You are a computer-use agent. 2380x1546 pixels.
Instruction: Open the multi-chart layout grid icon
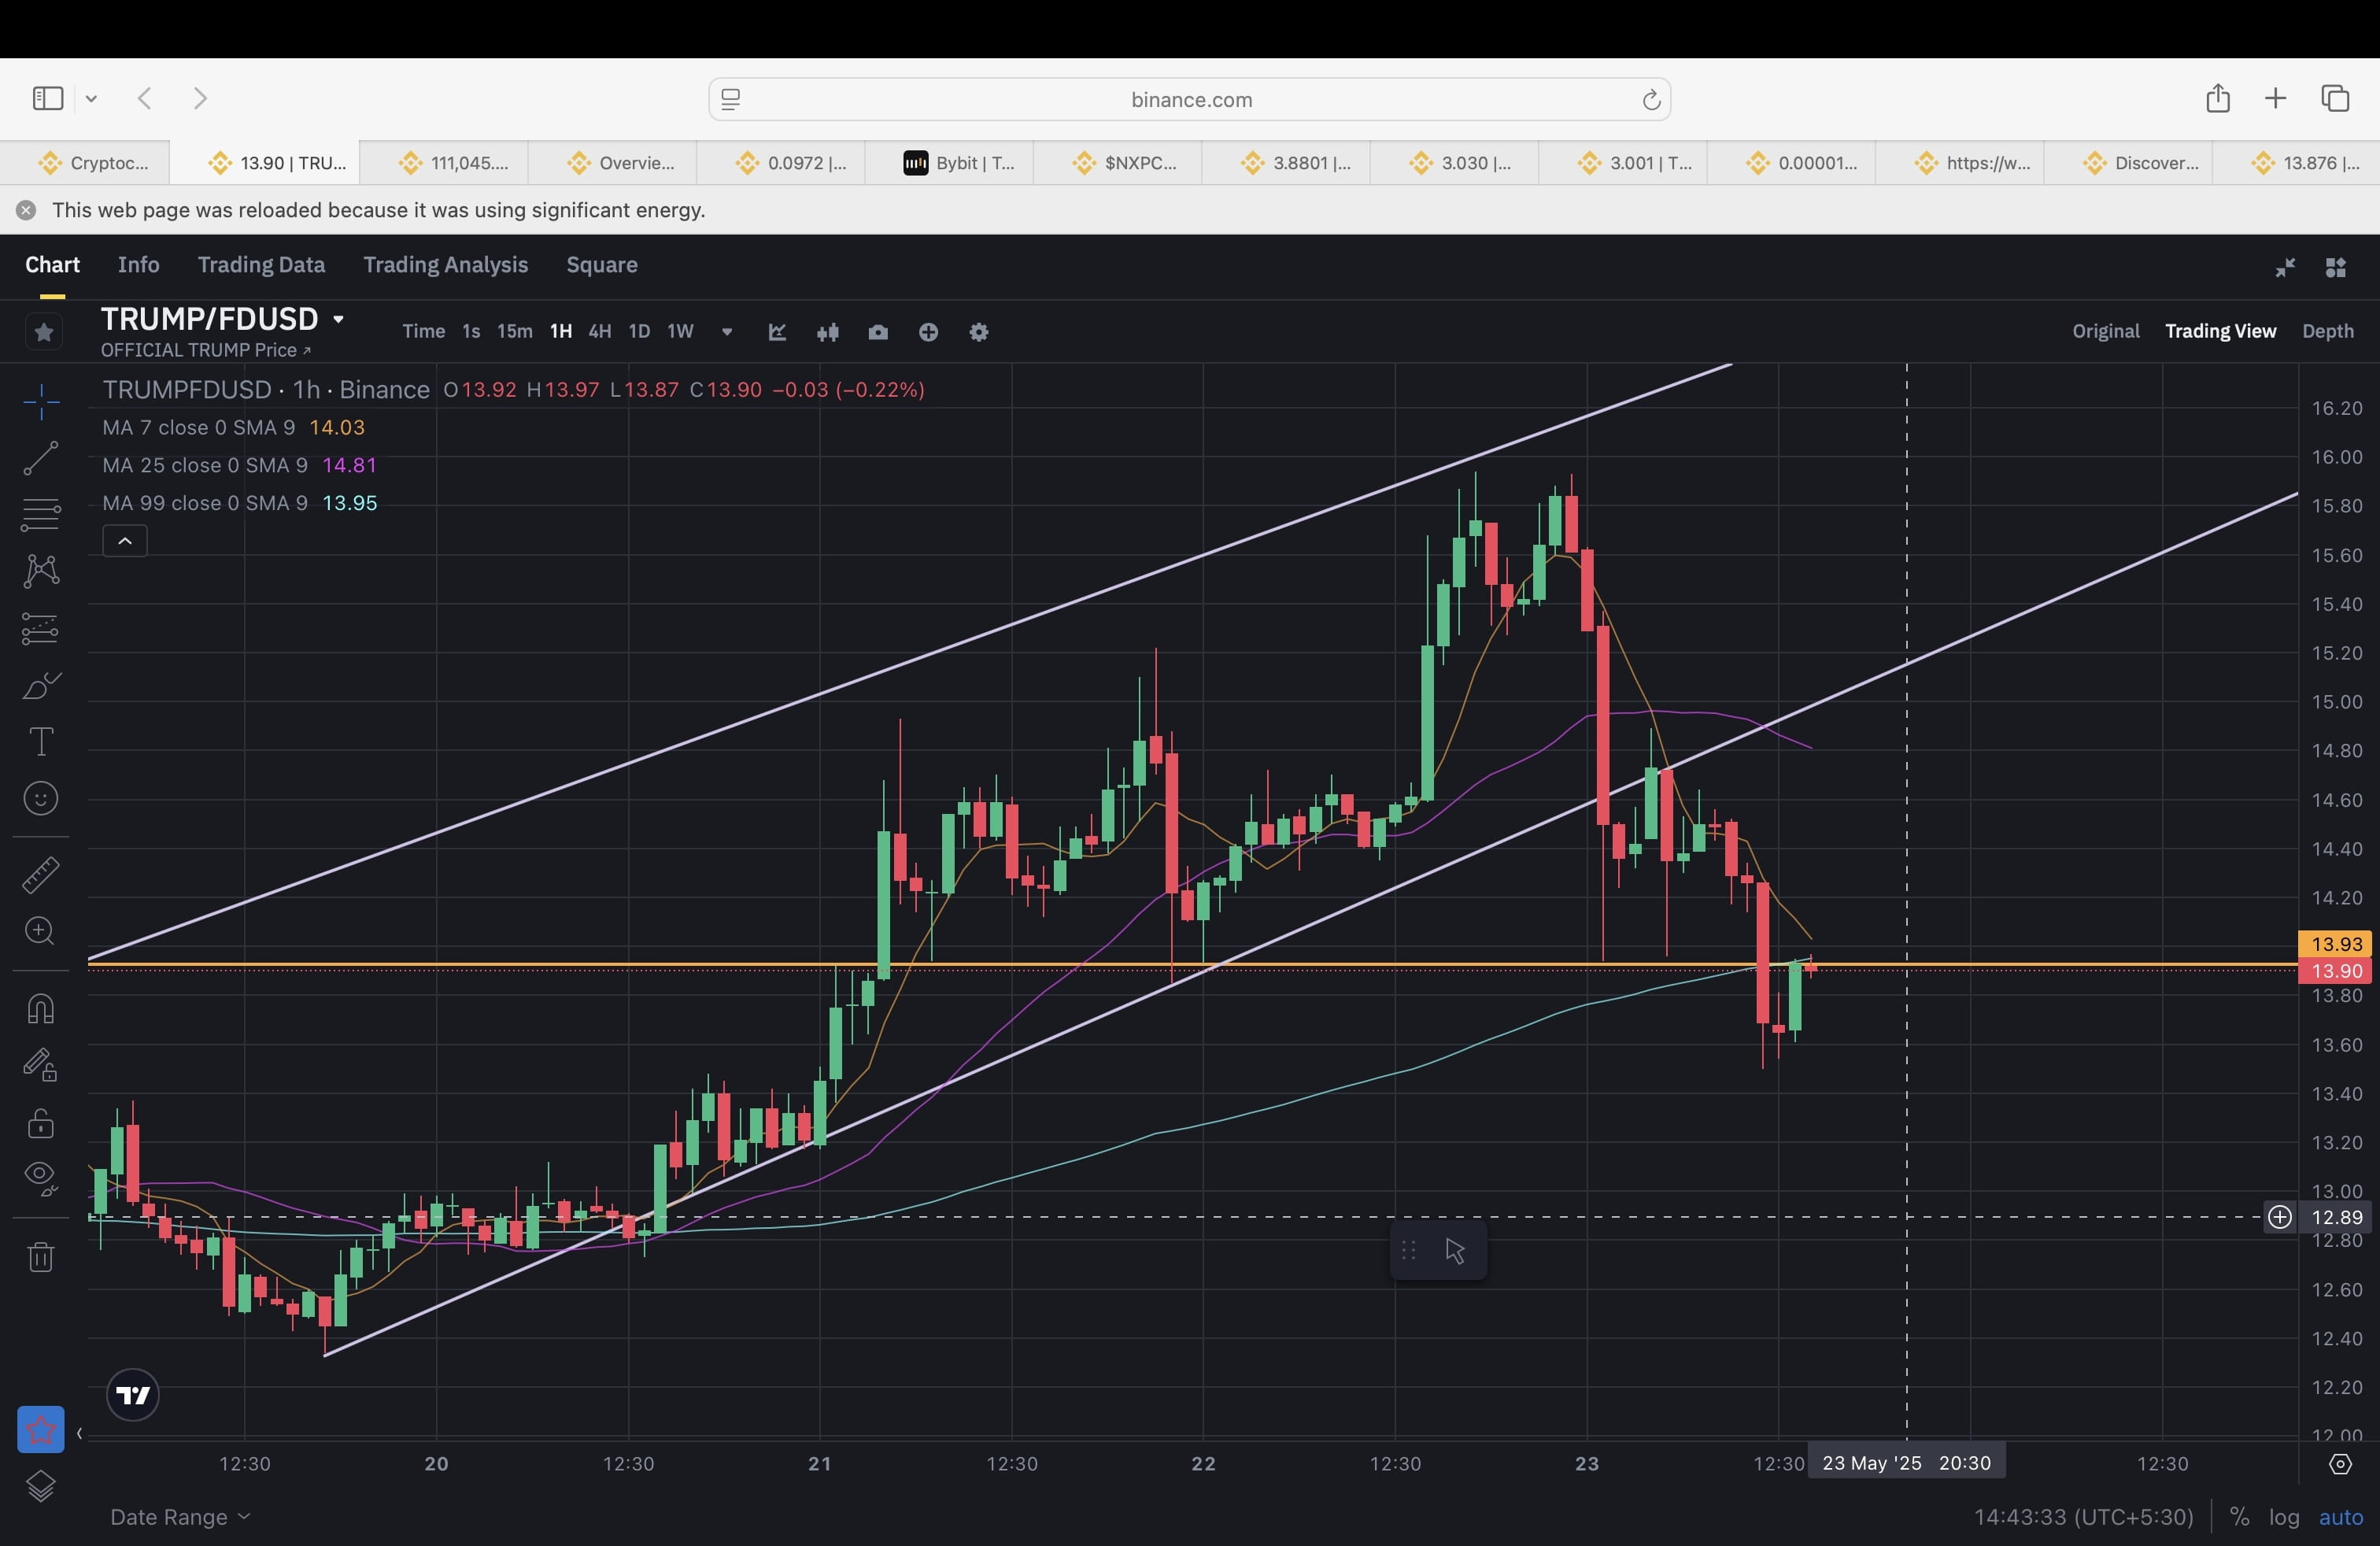tap(2336, 267)
